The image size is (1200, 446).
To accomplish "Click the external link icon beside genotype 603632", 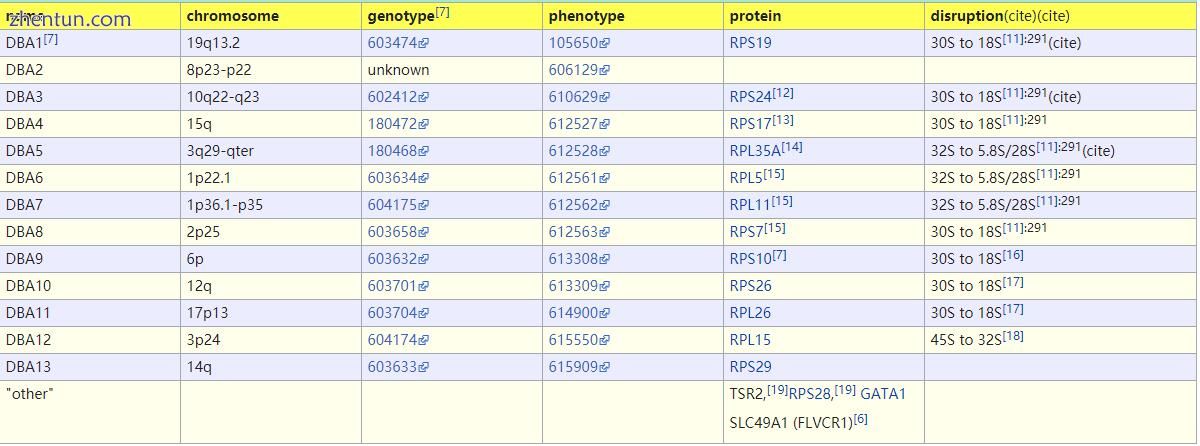I will [424, 260].
